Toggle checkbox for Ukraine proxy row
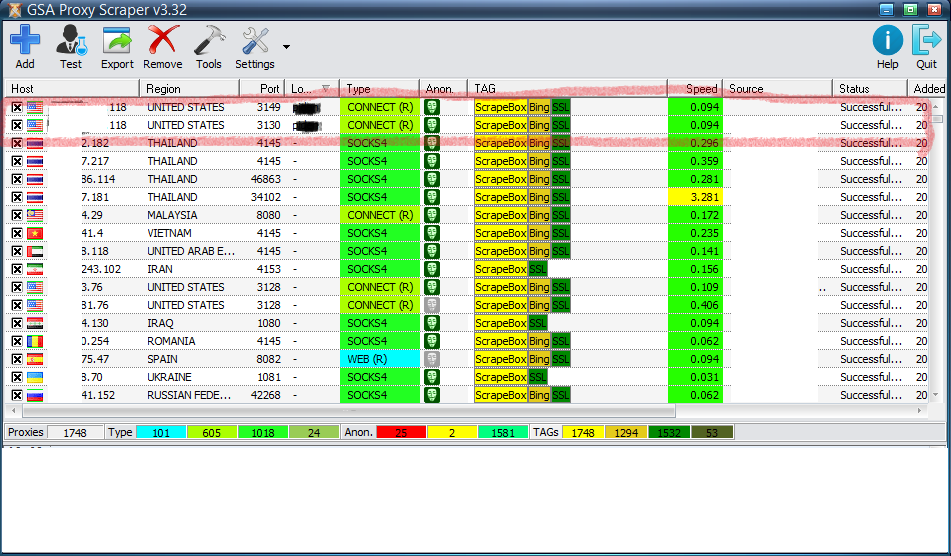This screenshot has width=951, height=556. click(x=17, y=377)
